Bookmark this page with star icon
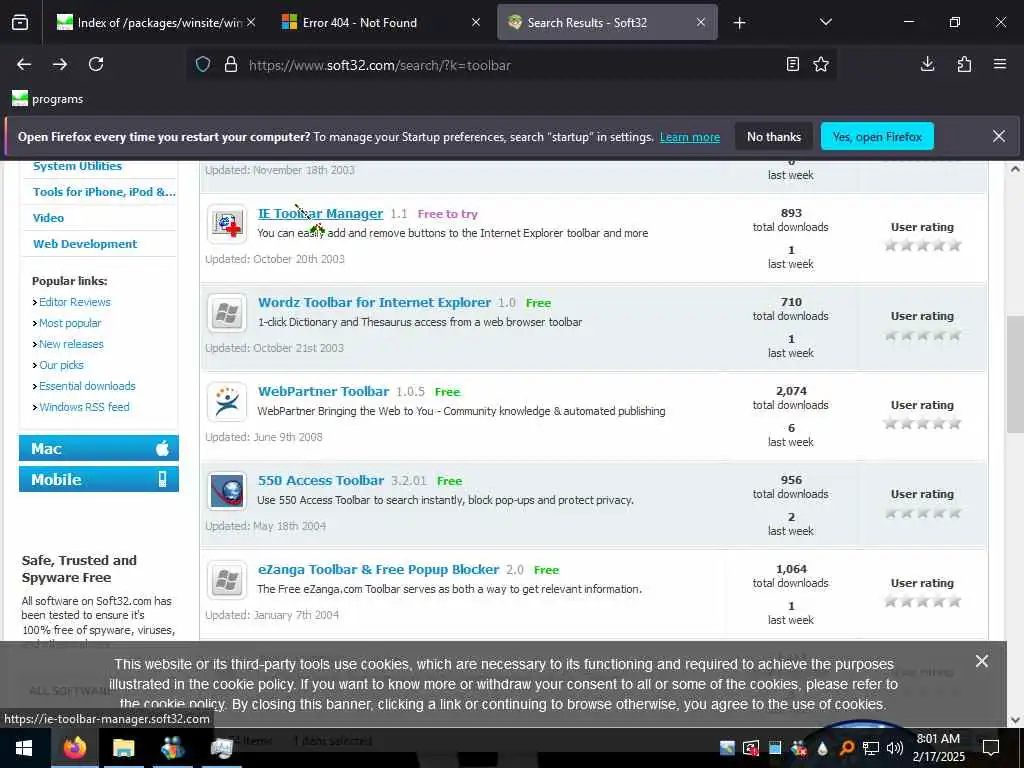The width and height of the screenshot is (1024, 768). coord(821,64)
